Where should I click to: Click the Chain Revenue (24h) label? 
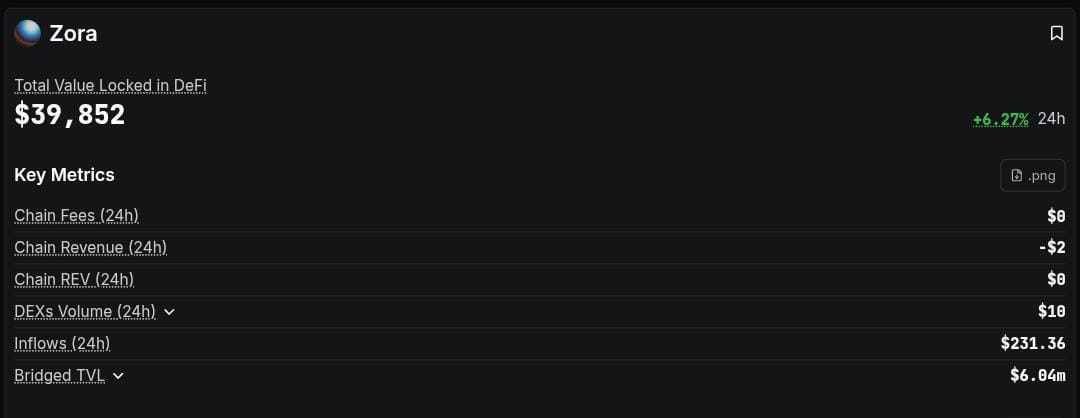click(x=90, y=248)
